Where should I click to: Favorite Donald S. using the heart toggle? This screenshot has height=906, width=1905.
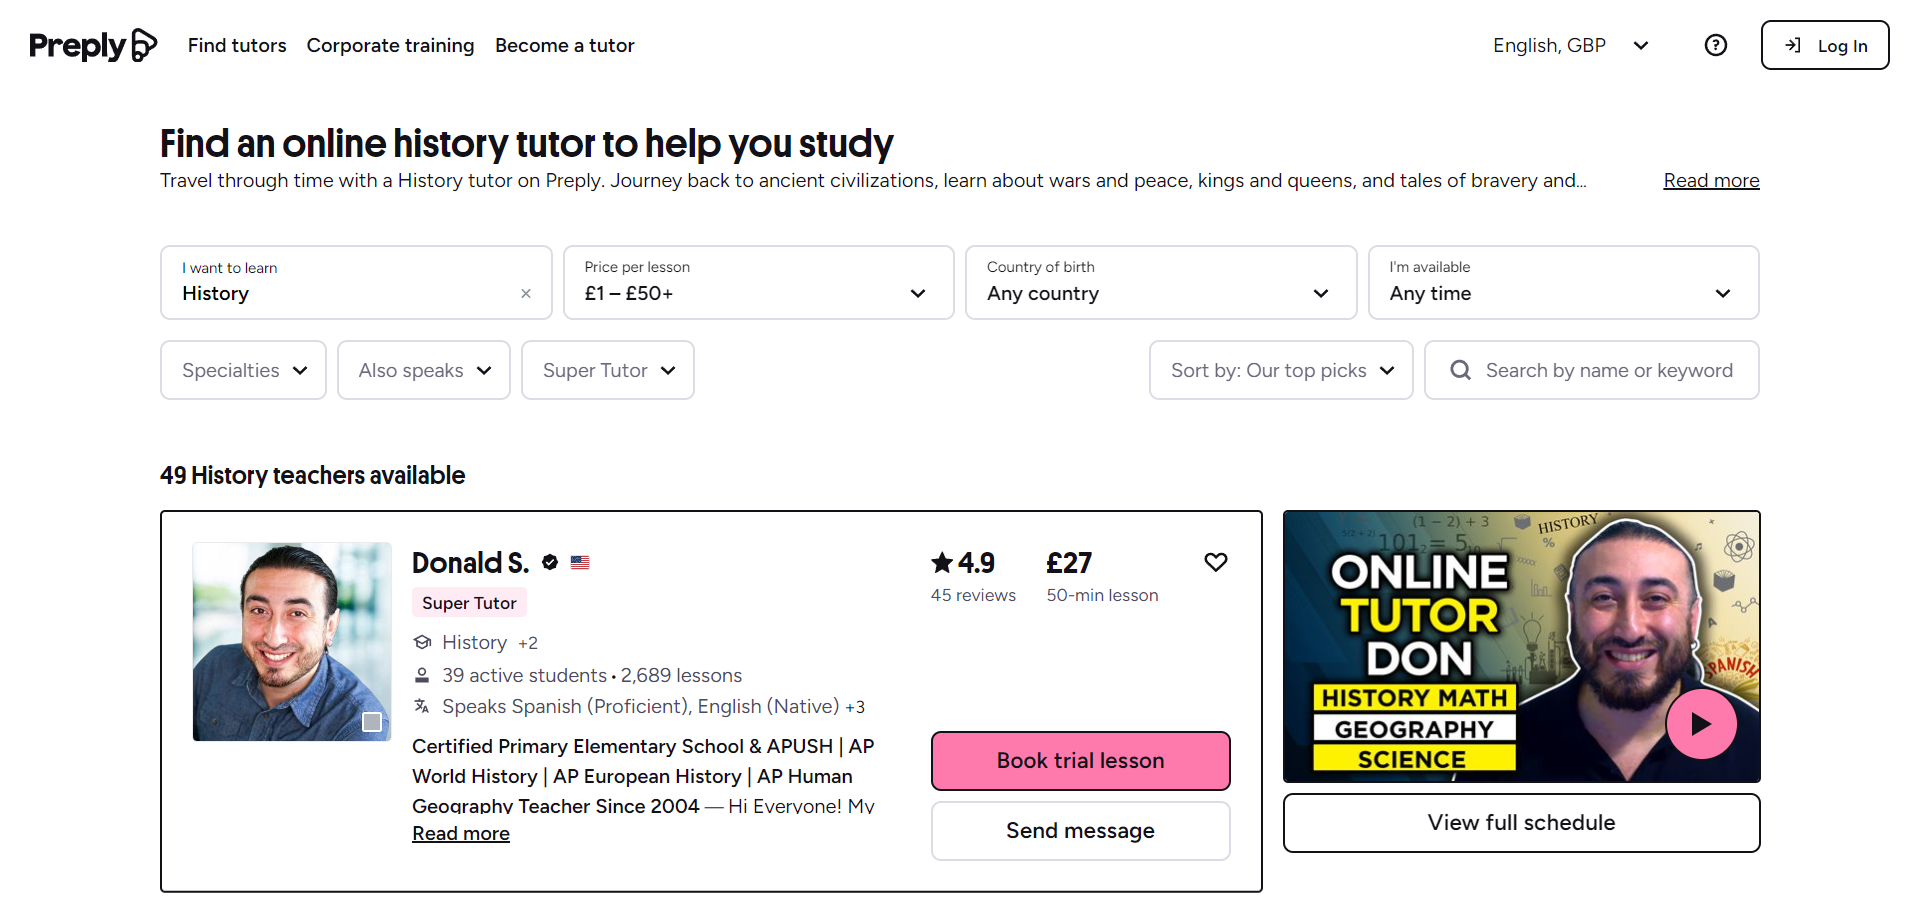tap(1215, 562)
